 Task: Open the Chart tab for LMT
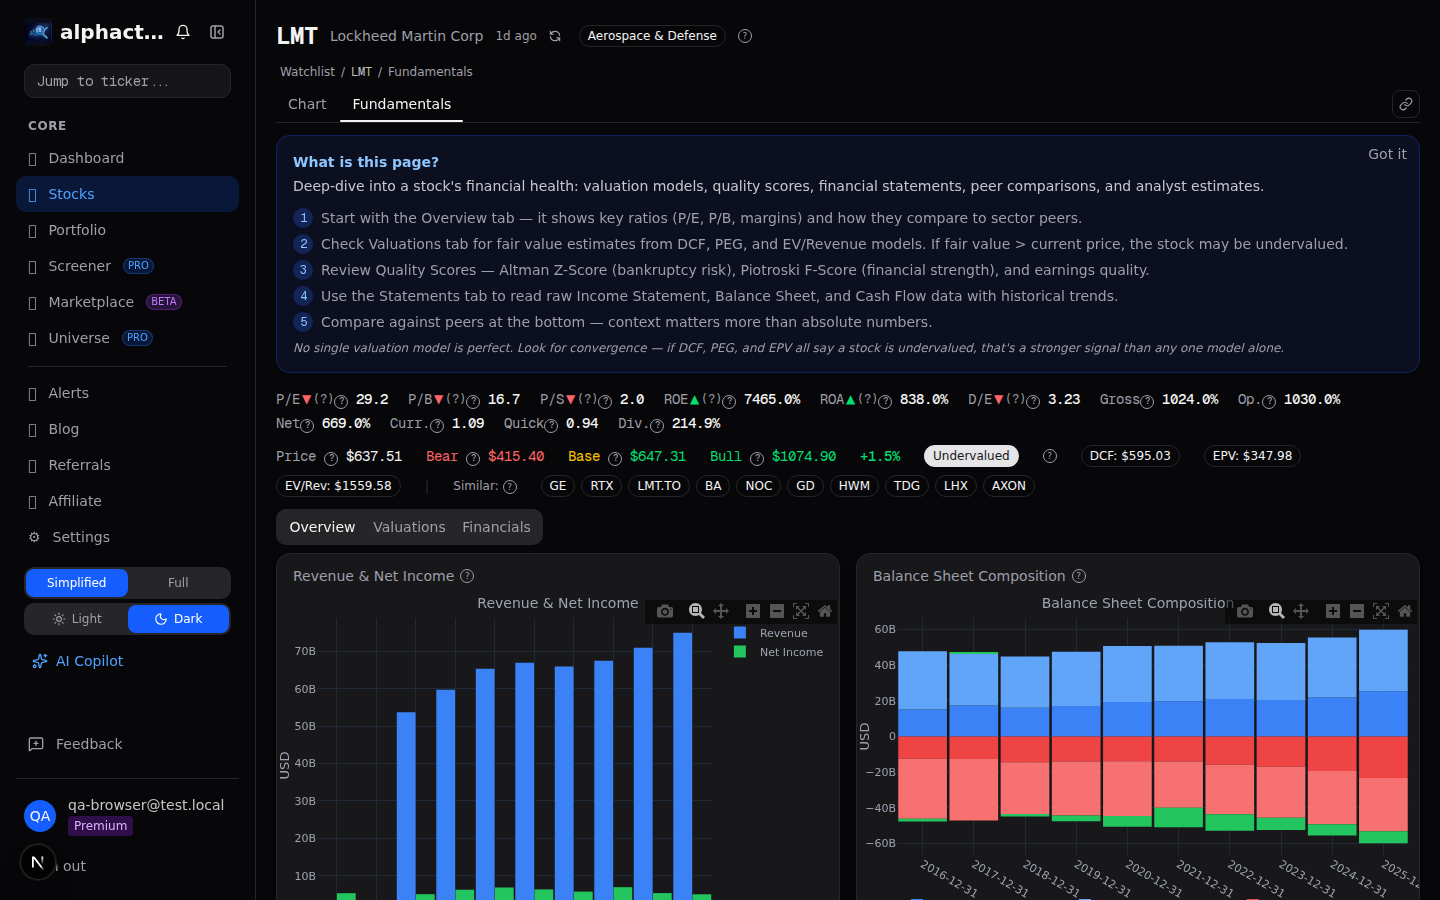tap(307, 104)
